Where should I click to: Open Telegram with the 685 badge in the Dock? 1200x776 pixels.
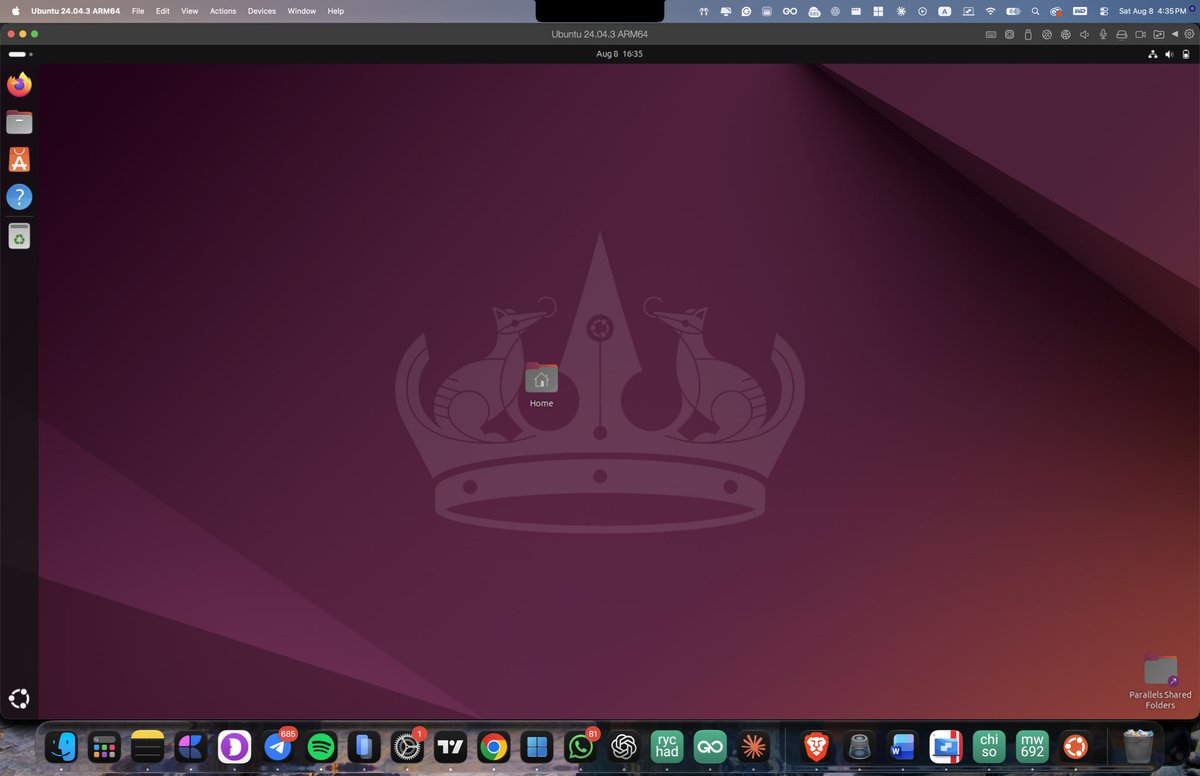point(278,746)
